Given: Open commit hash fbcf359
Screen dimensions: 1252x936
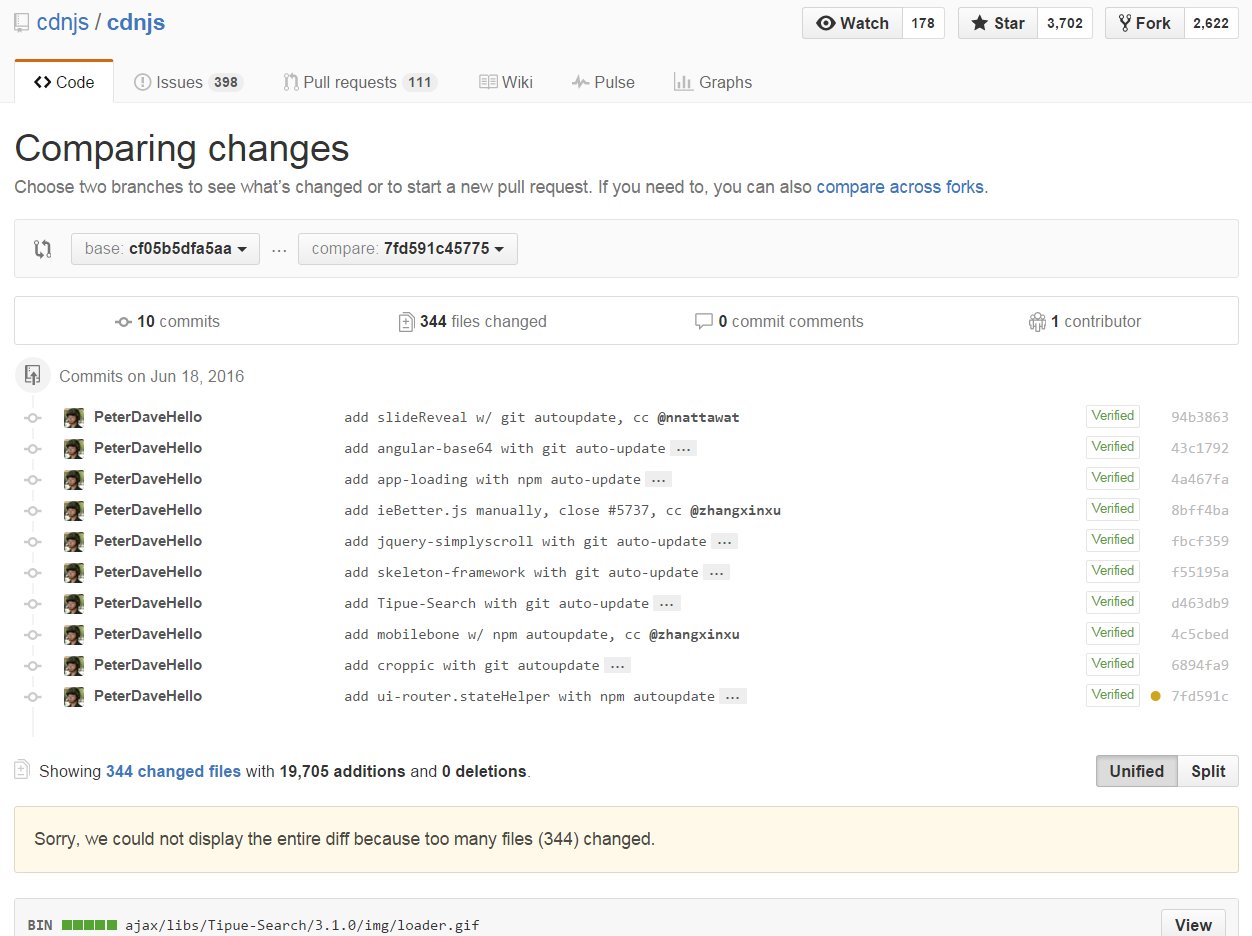Looking at the screenshot, I should tap(1200, 541).
